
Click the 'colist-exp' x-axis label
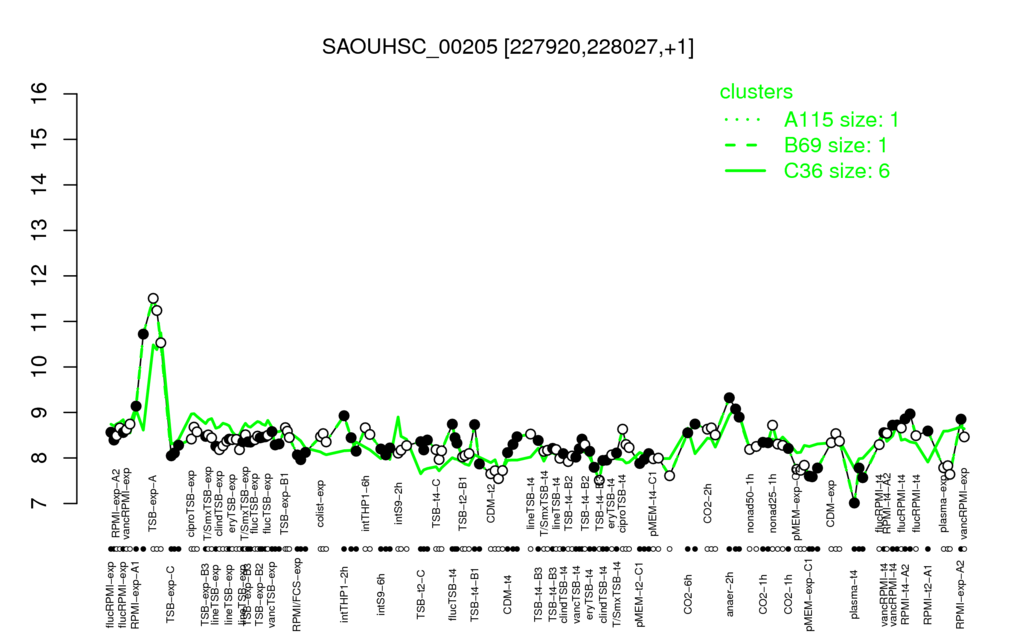click(x=321, y=504)
